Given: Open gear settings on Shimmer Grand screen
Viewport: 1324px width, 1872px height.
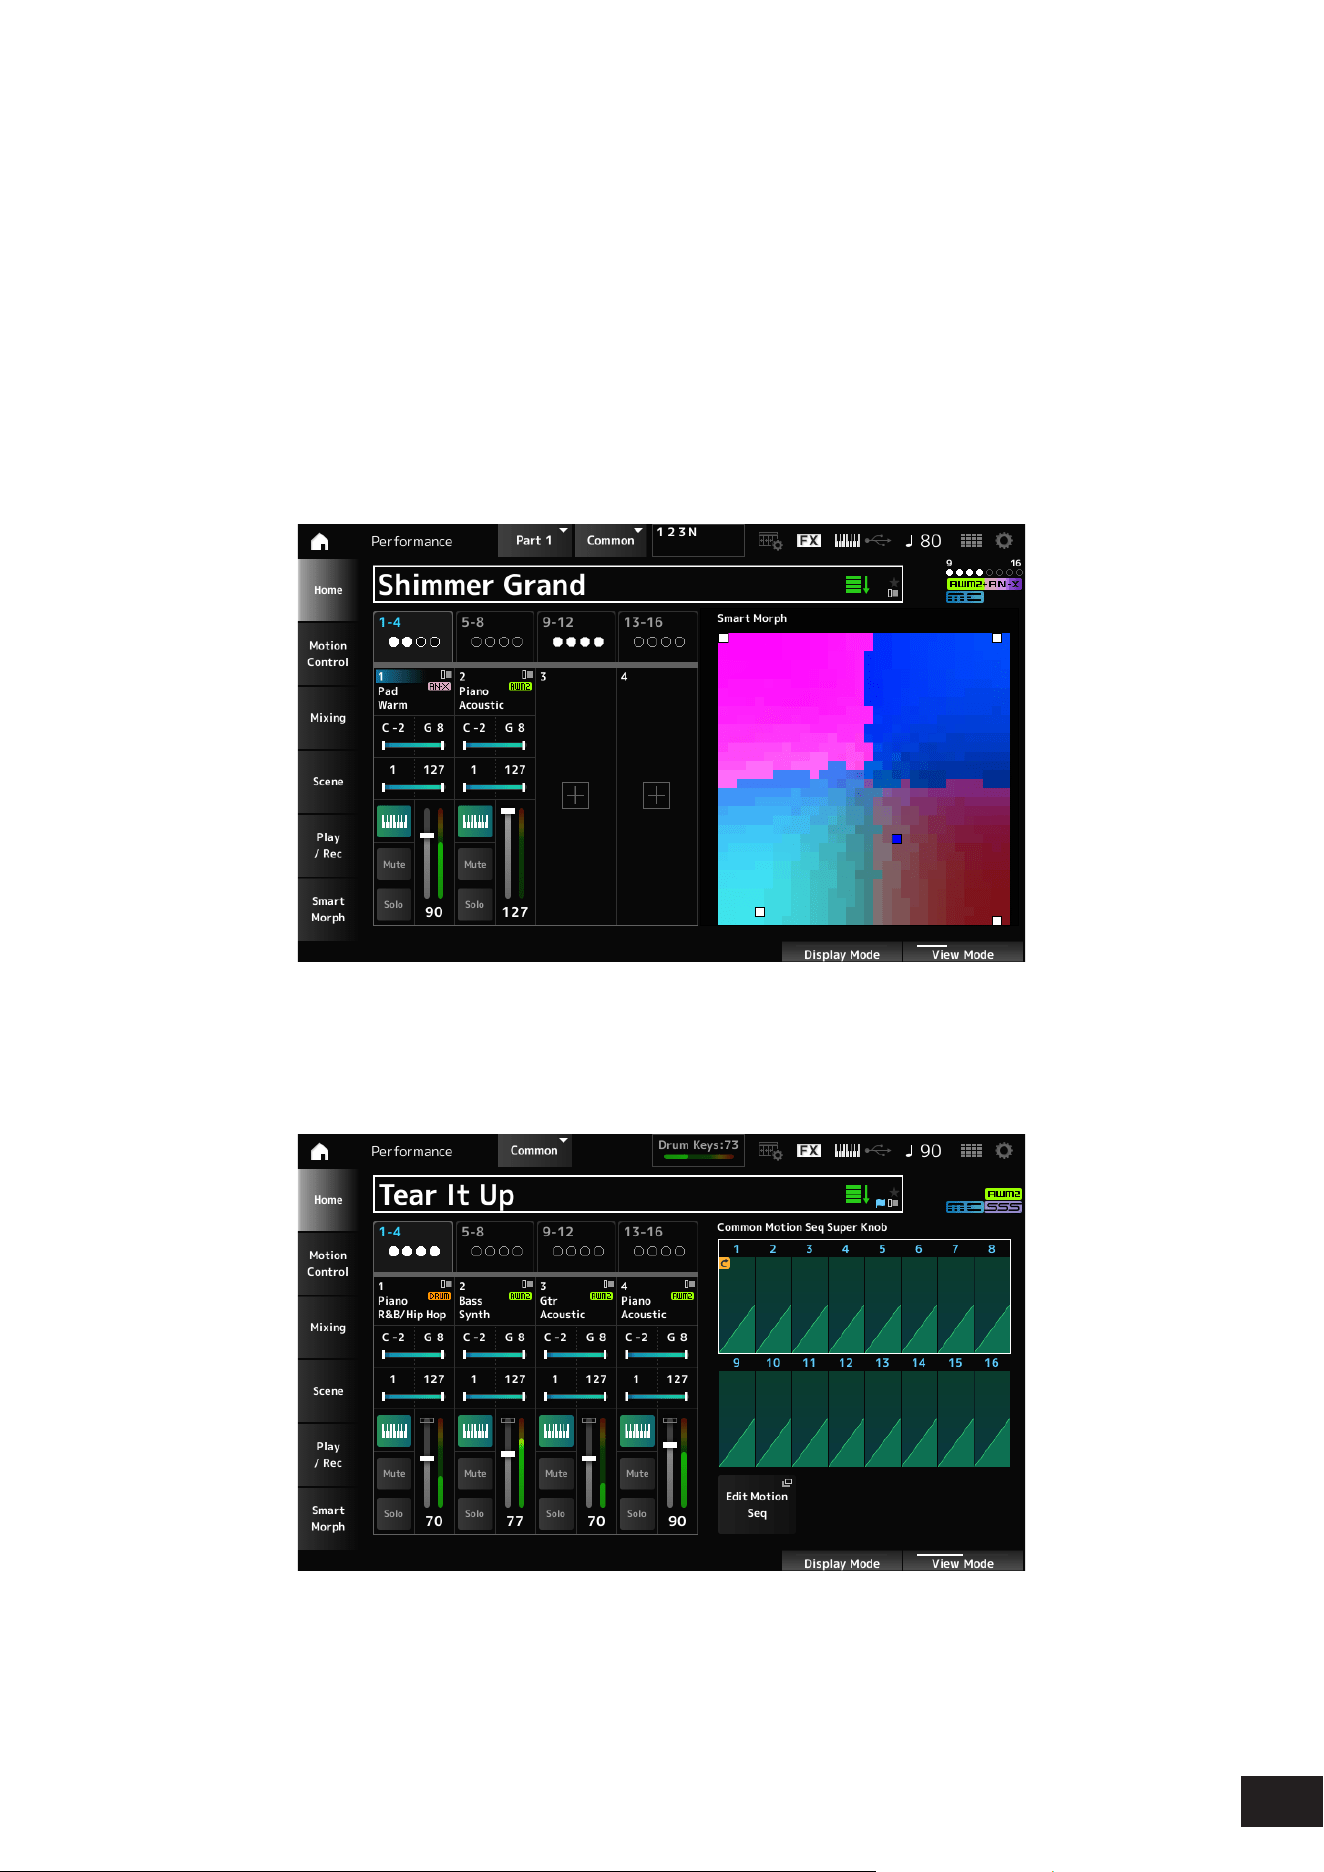Looking at the screenshot, I should [1004, 540].
